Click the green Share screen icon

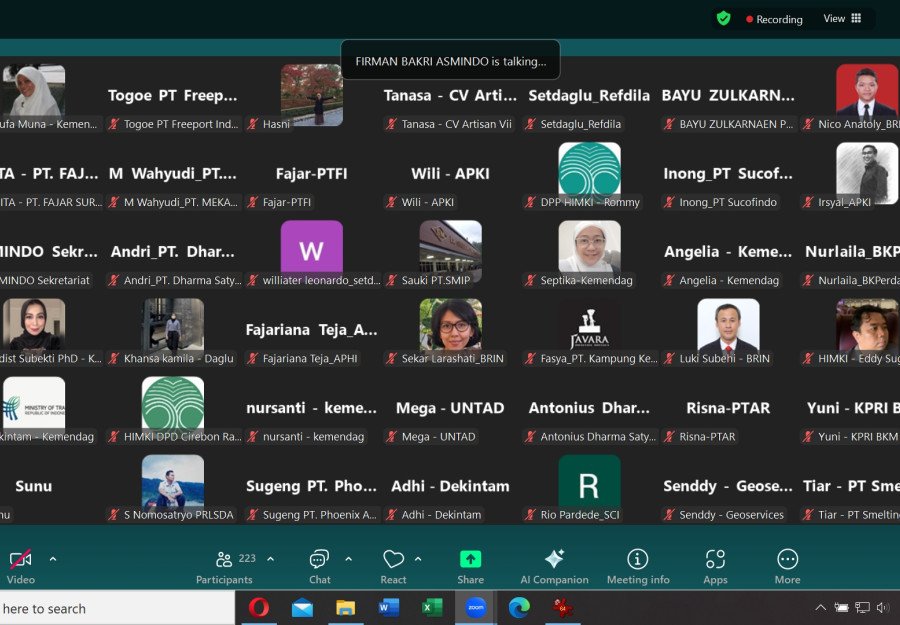tap(470, 558)
